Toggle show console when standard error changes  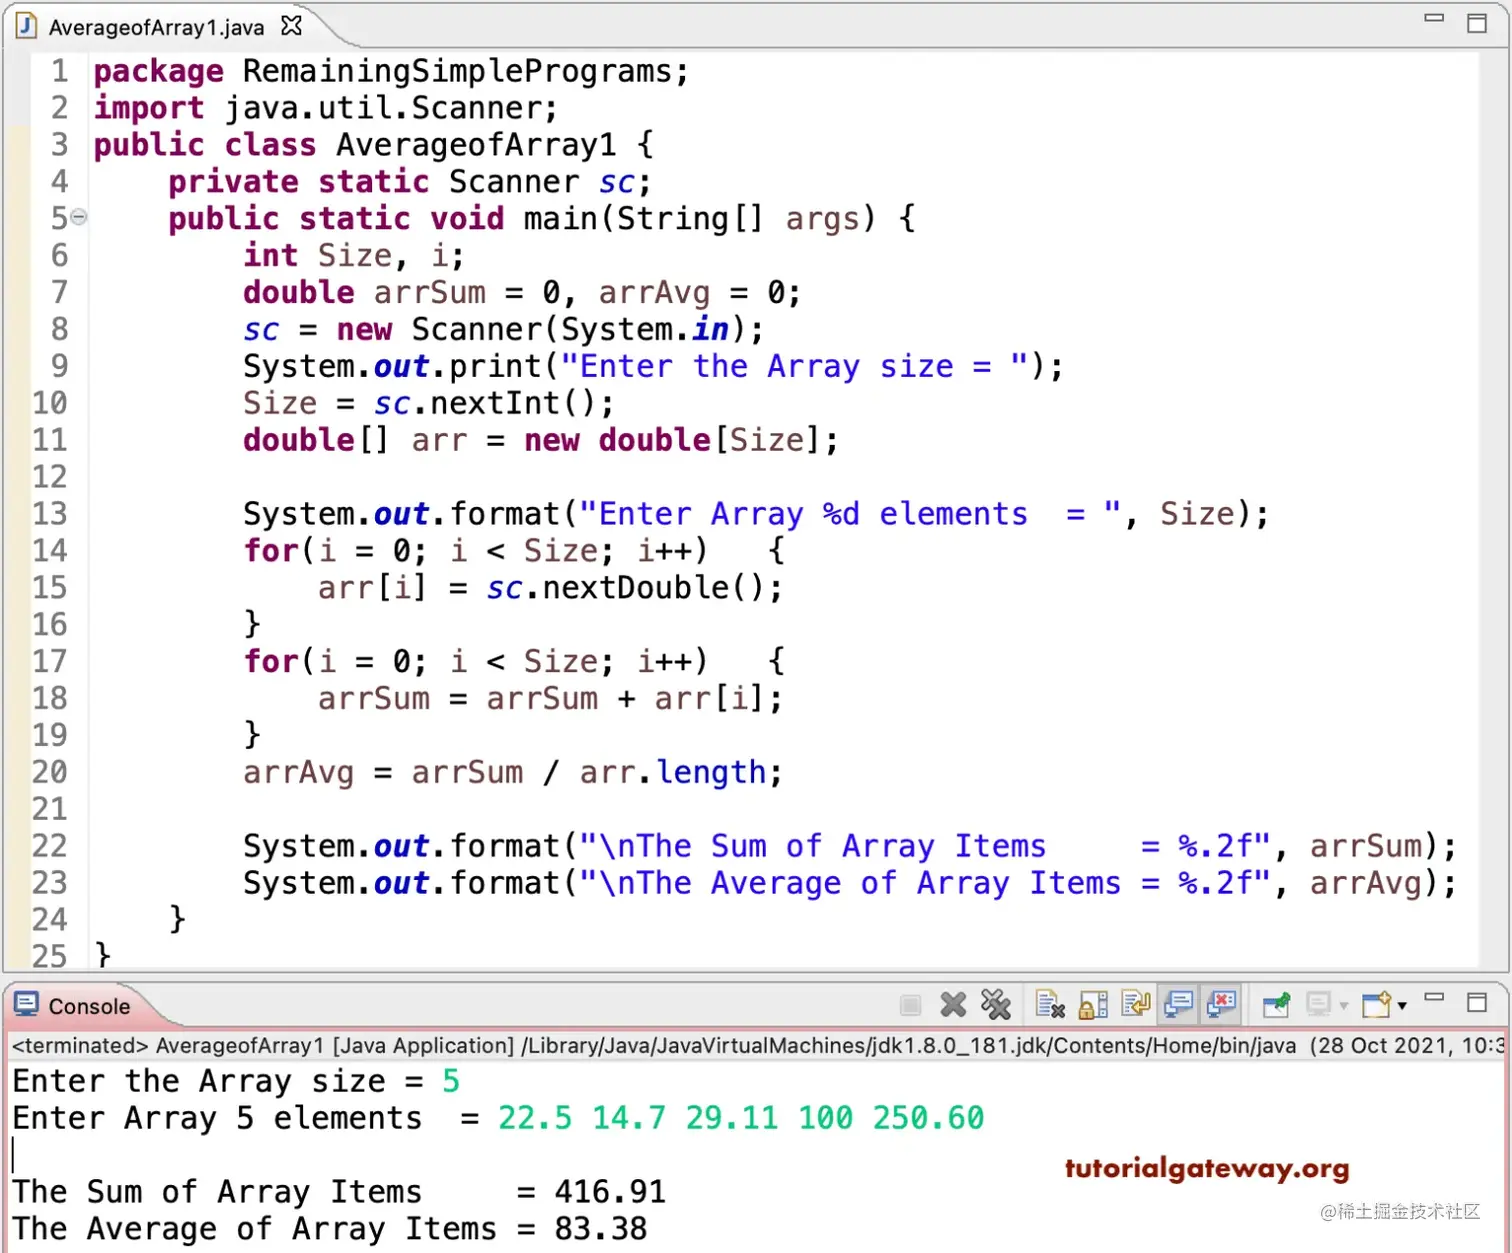coord(1222,1004)
